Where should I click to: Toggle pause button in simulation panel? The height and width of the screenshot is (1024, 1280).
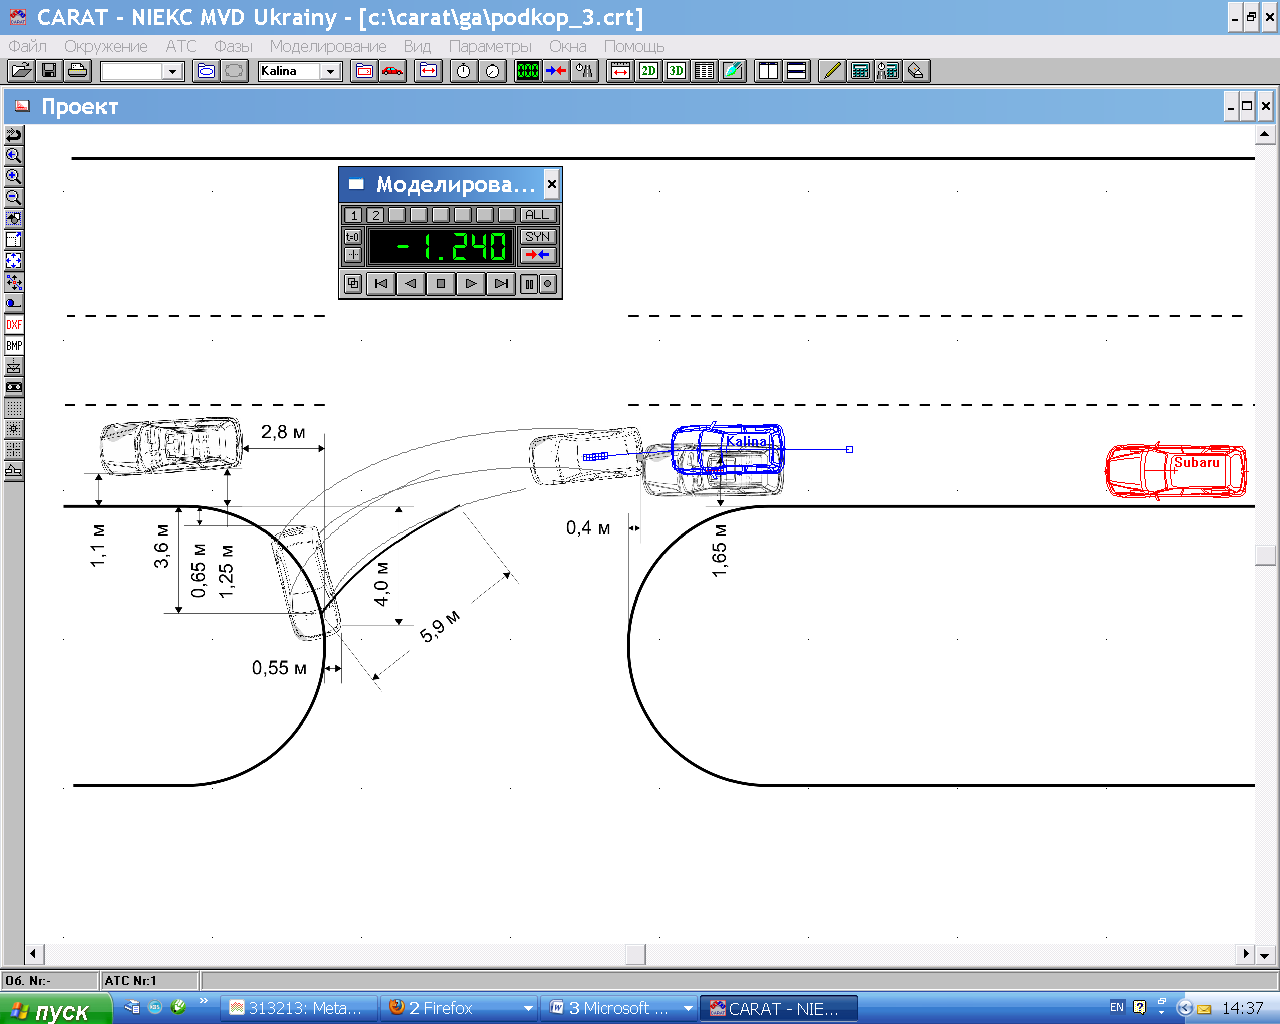tap(529, 284)
